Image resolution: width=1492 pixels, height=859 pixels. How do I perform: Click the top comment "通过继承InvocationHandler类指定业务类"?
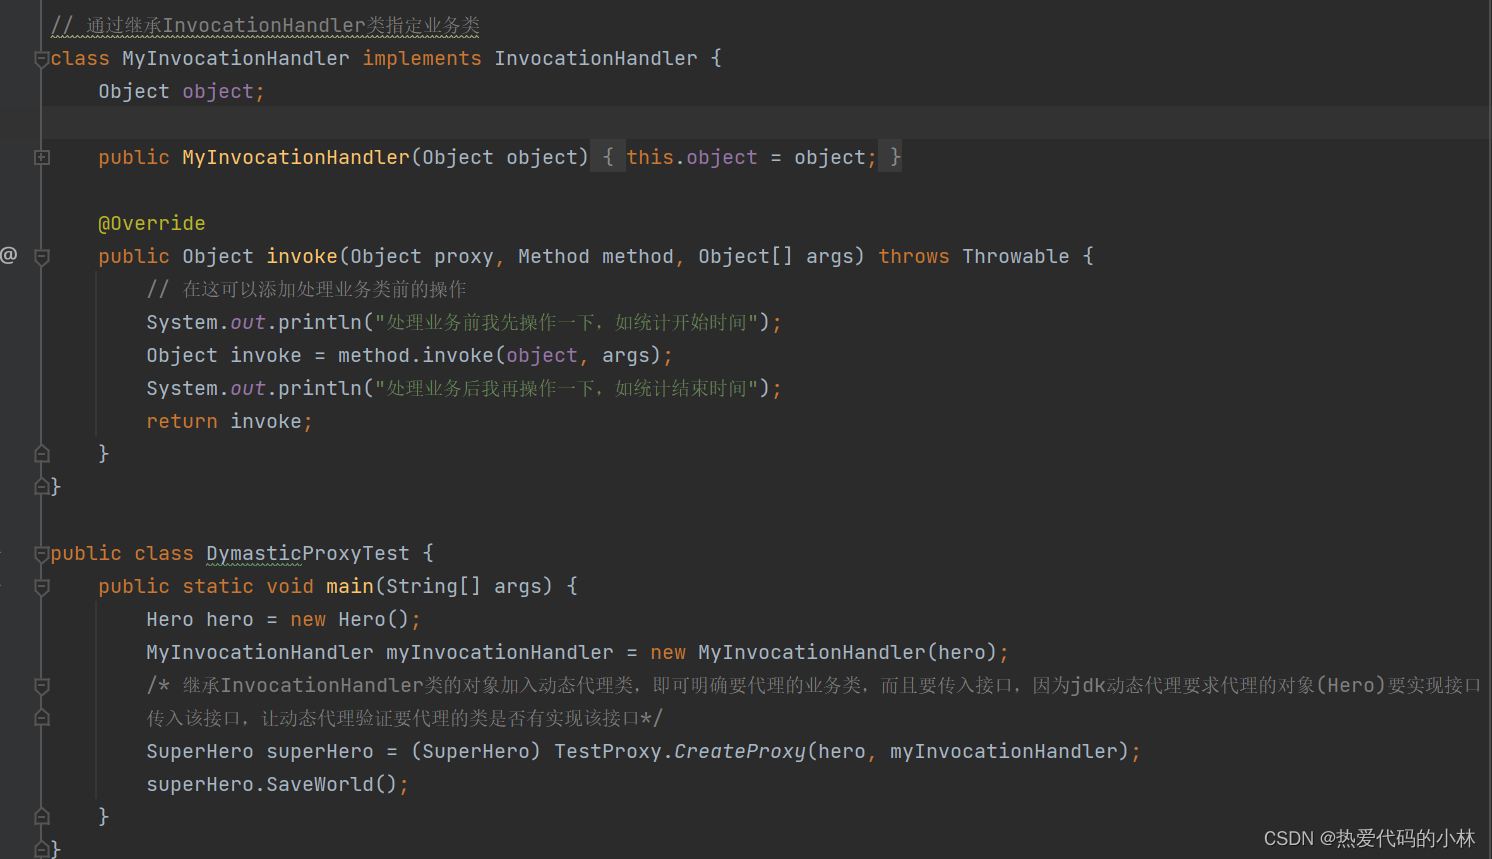[283, 25]
